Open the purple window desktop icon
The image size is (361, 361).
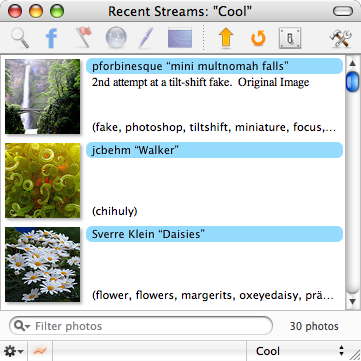180,38
